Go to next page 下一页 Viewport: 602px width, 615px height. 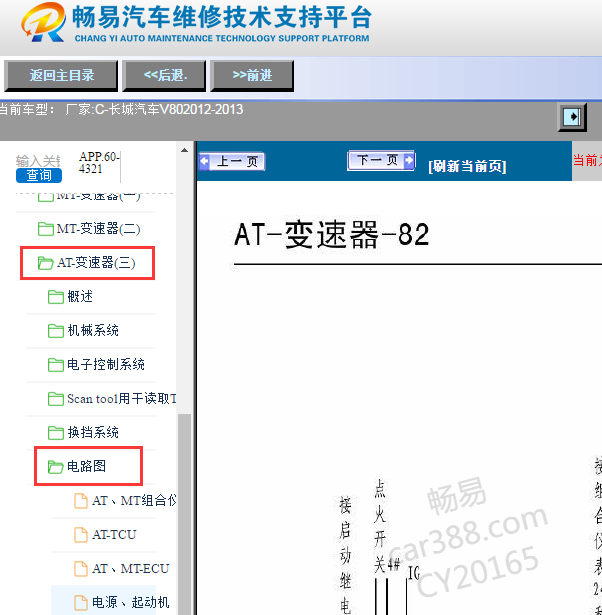click(x=381, y=160)
